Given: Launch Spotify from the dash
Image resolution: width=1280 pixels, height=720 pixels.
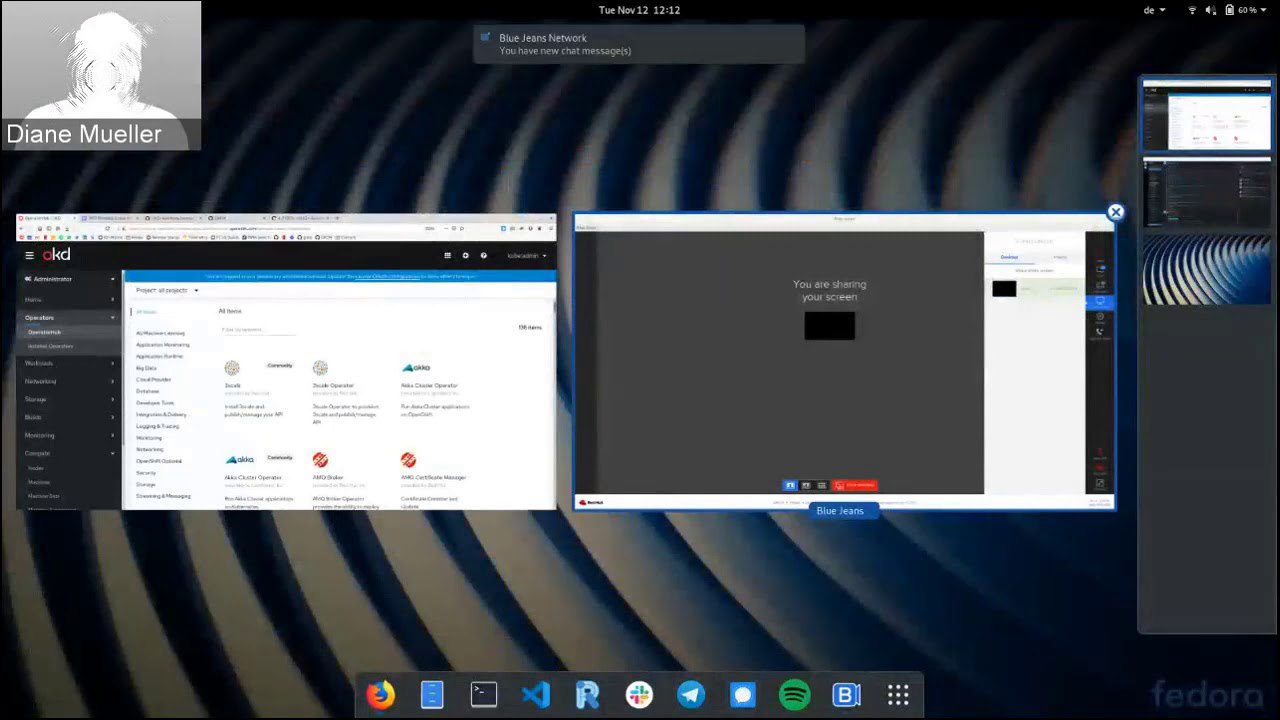Looking at the screenshot, I should [795, 694].
